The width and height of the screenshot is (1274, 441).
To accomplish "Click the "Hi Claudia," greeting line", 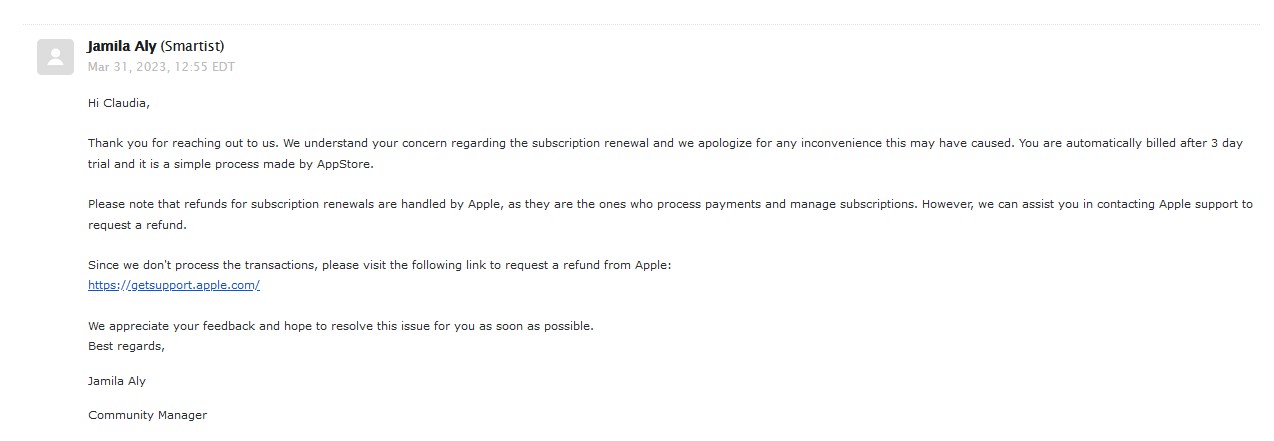I will pos(119,102).
